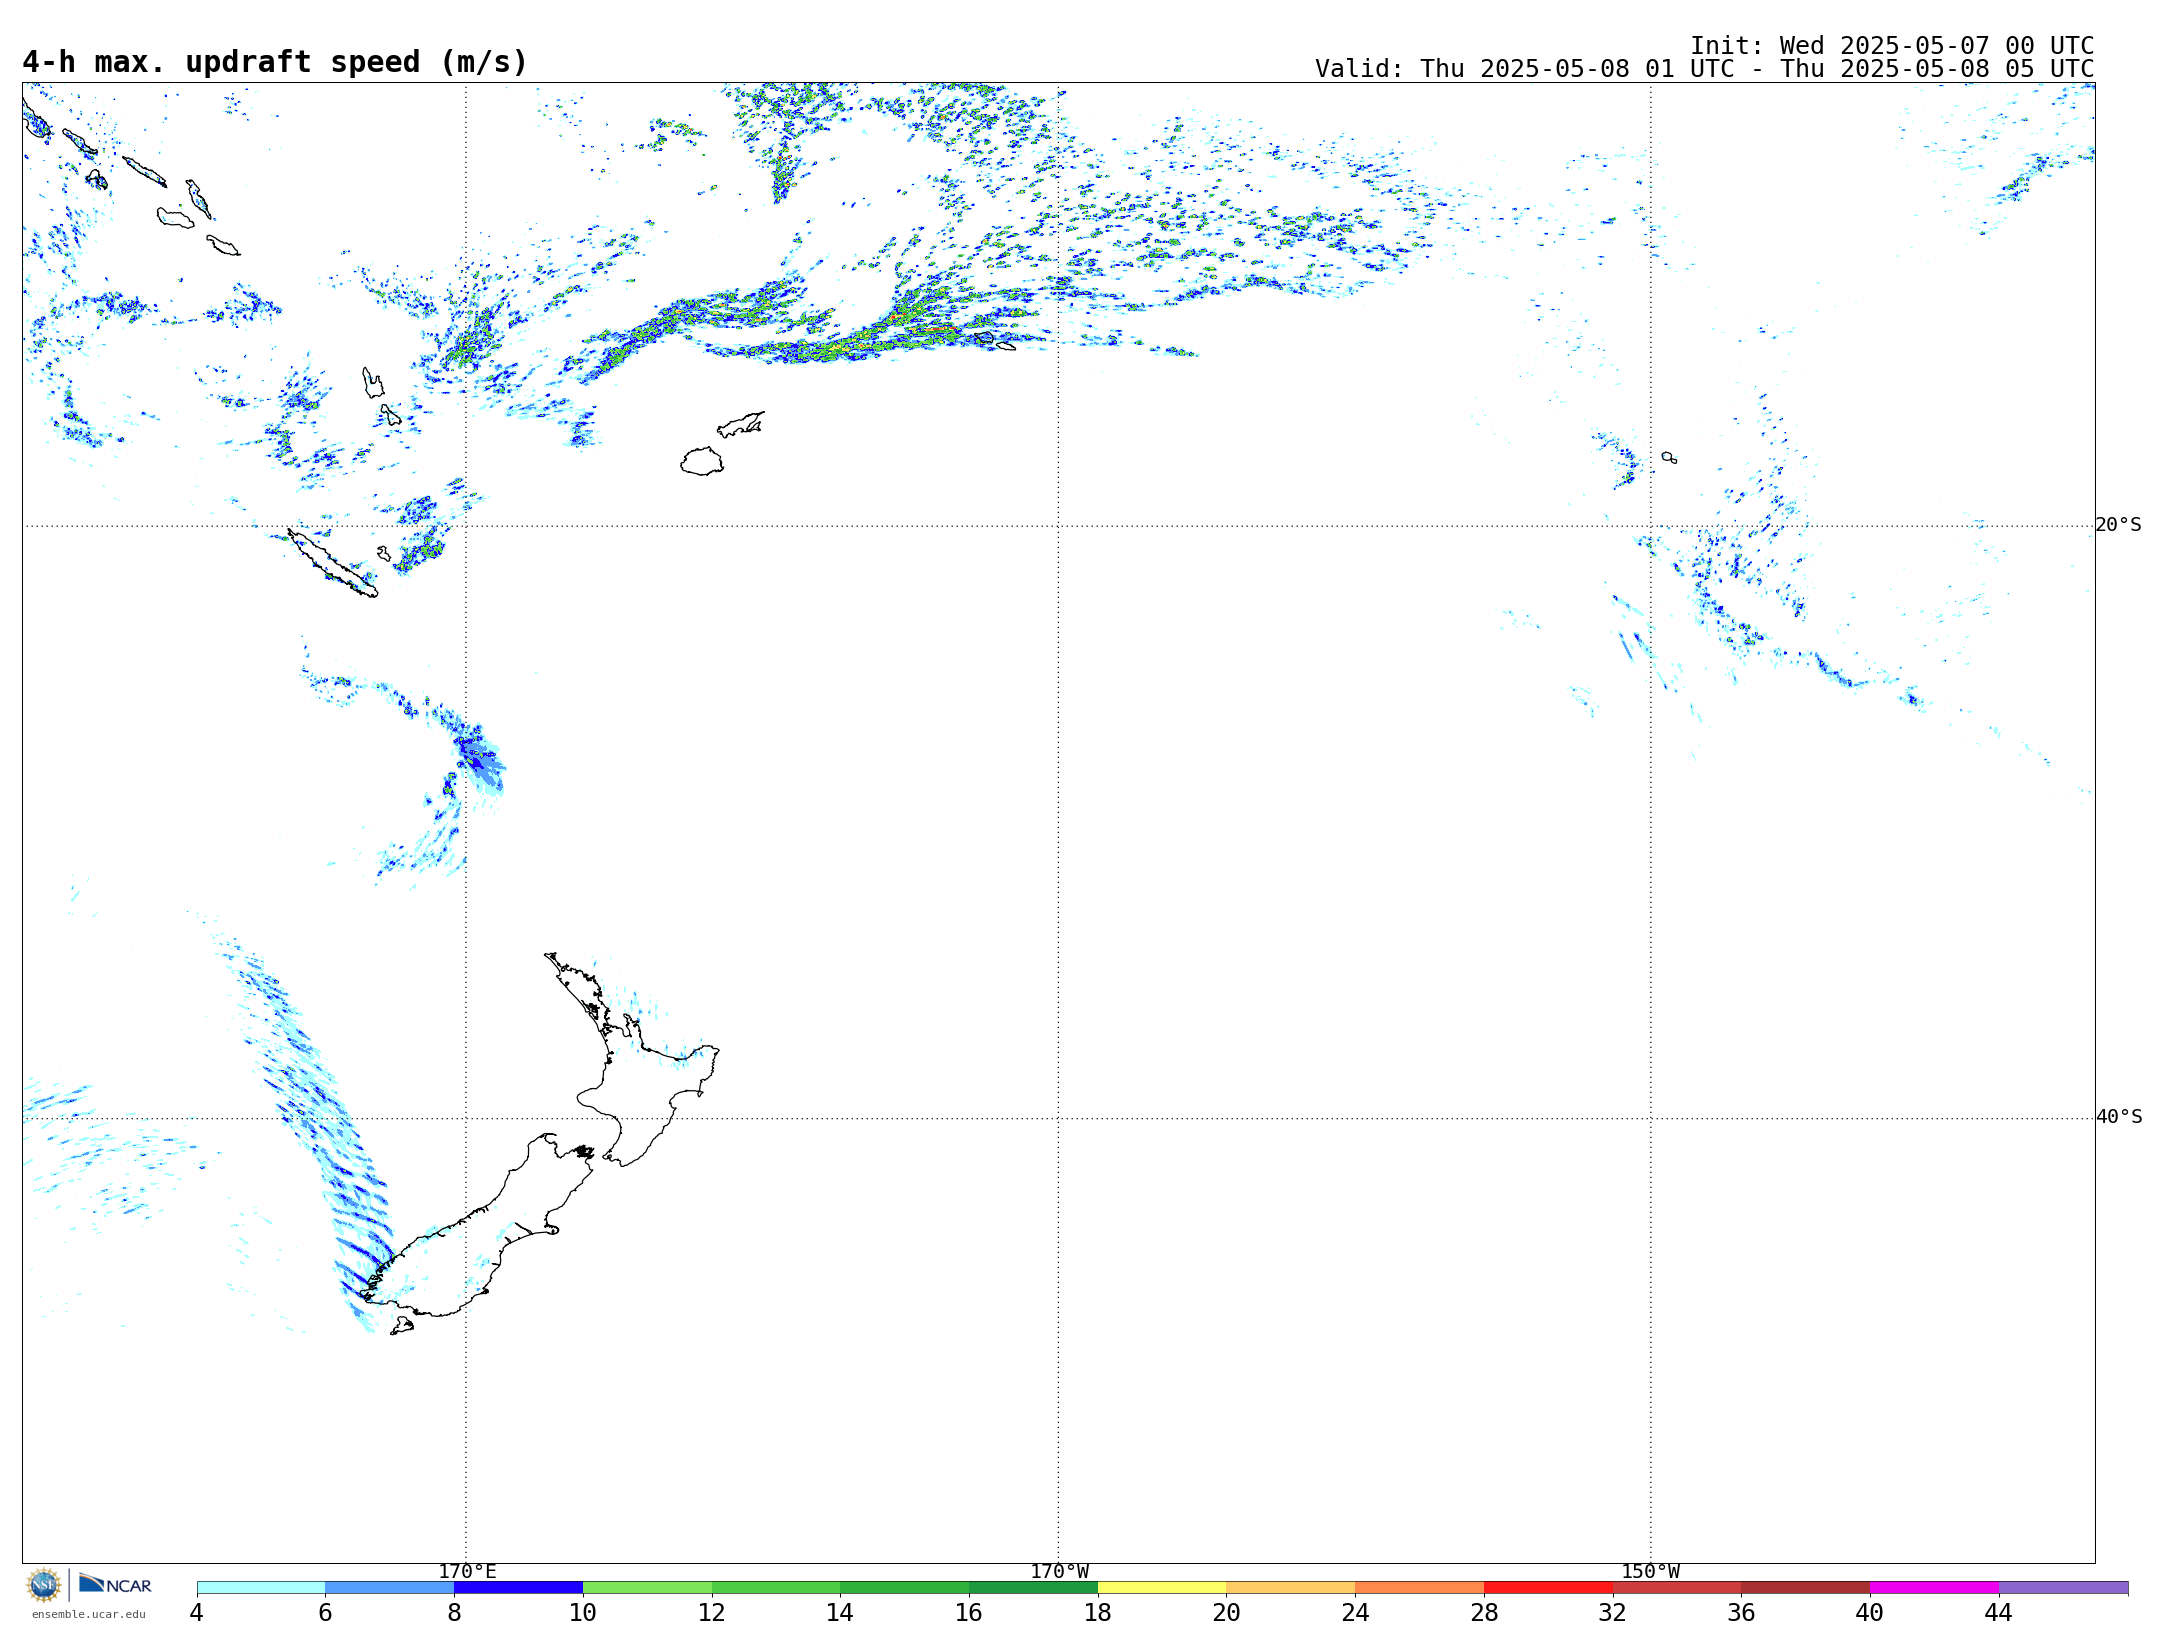Click the 20°S latitude label
This screenshot has height=1626, width=2160.
pyautogui.click(x=2119, y=525)
